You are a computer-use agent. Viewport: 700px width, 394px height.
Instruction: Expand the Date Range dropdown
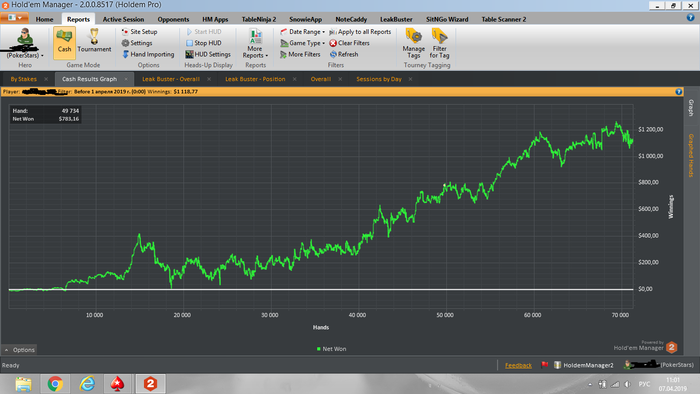pyautogui.click(x=303, y=32)
